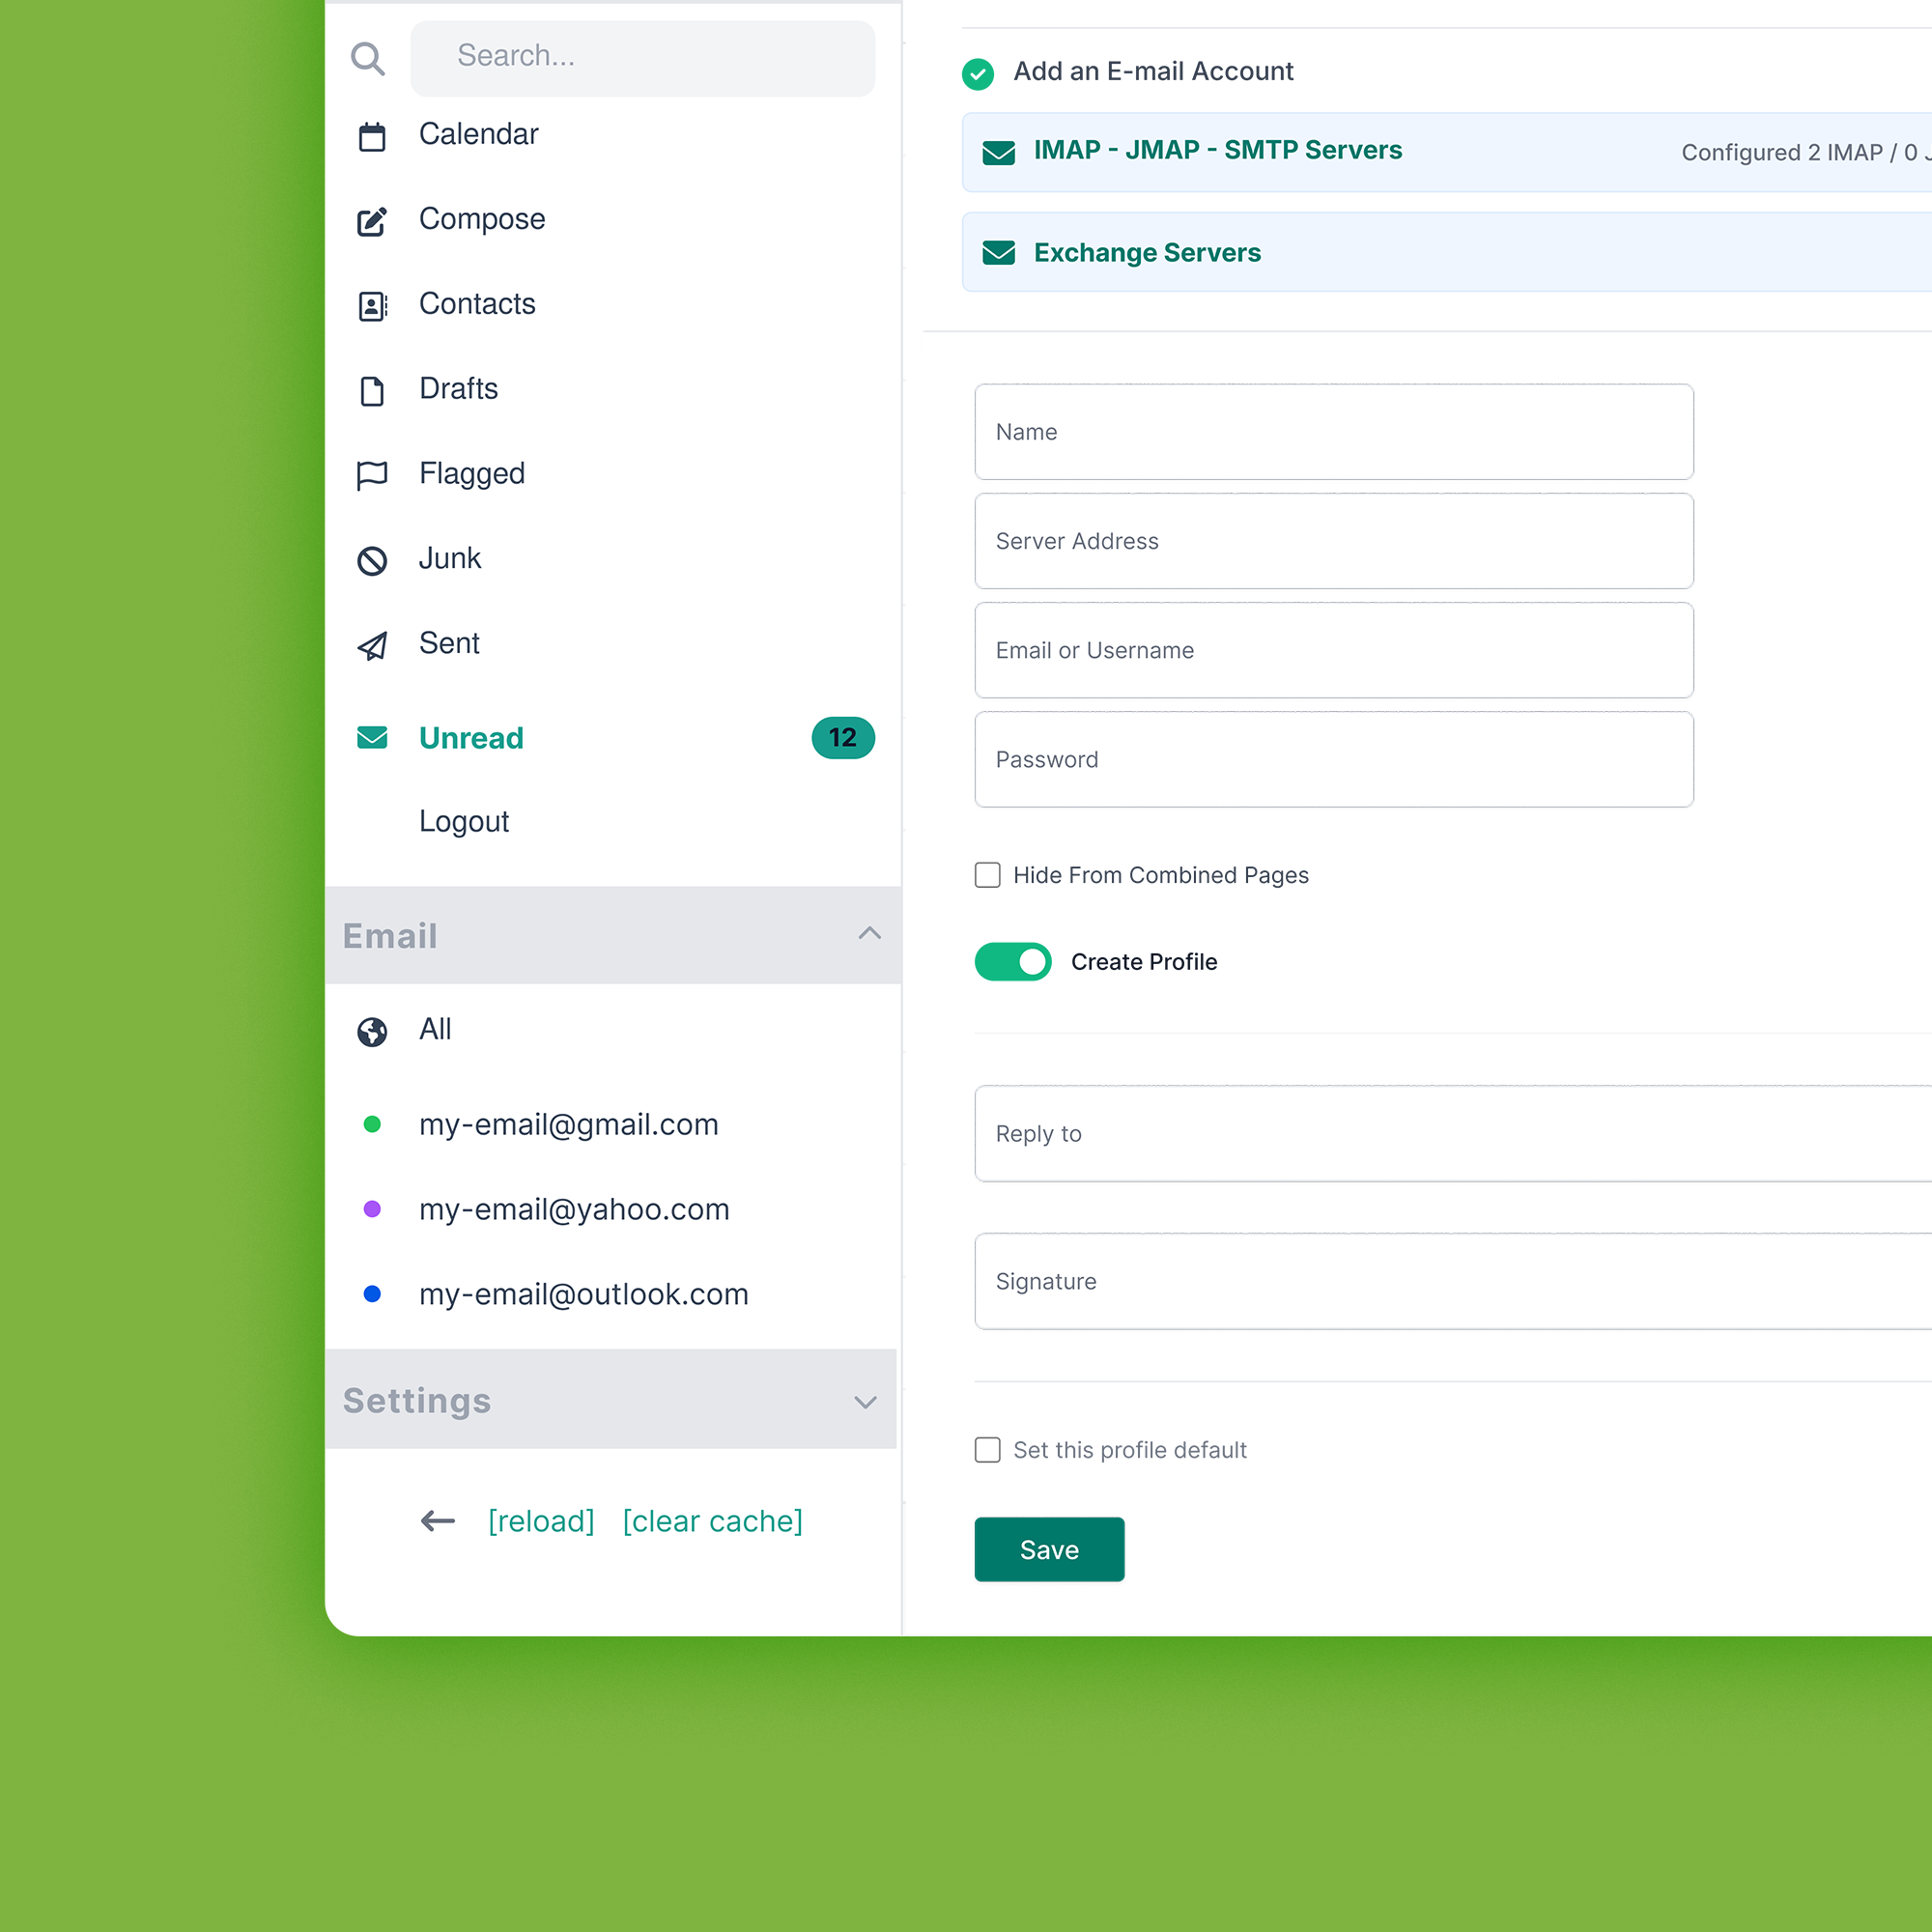The image size is (1932, 1932).
Task: Click the envelope icon on Exchange Servers
Action: [x=999, y=253]
